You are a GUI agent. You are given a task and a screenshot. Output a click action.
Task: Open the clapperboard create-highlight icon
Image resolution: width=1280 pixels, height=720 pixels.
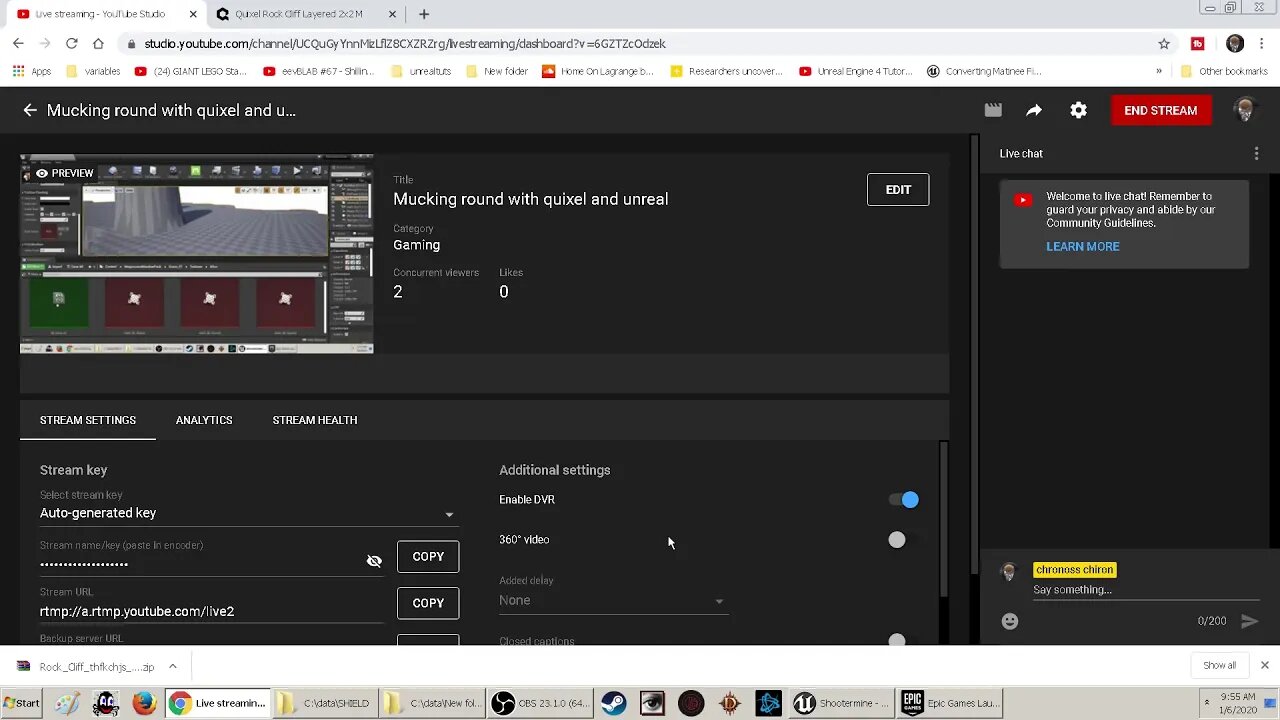[x=993, y=110]
